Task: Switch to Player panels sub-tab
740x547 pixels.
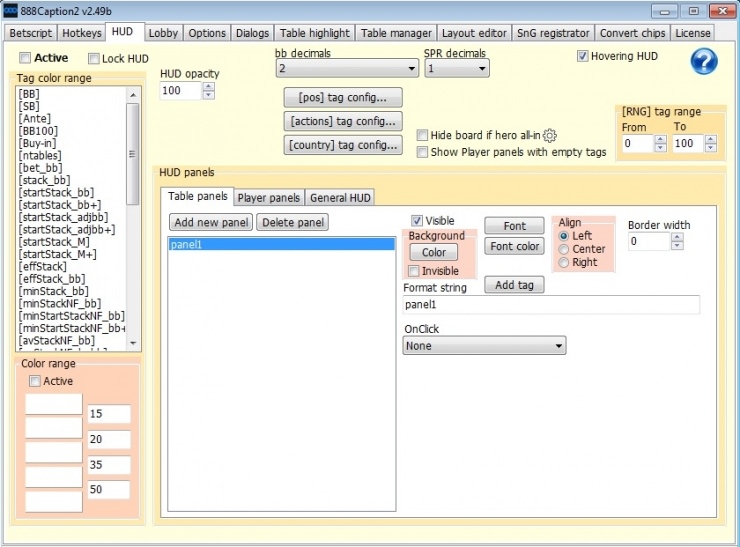Action: point(269,198)
